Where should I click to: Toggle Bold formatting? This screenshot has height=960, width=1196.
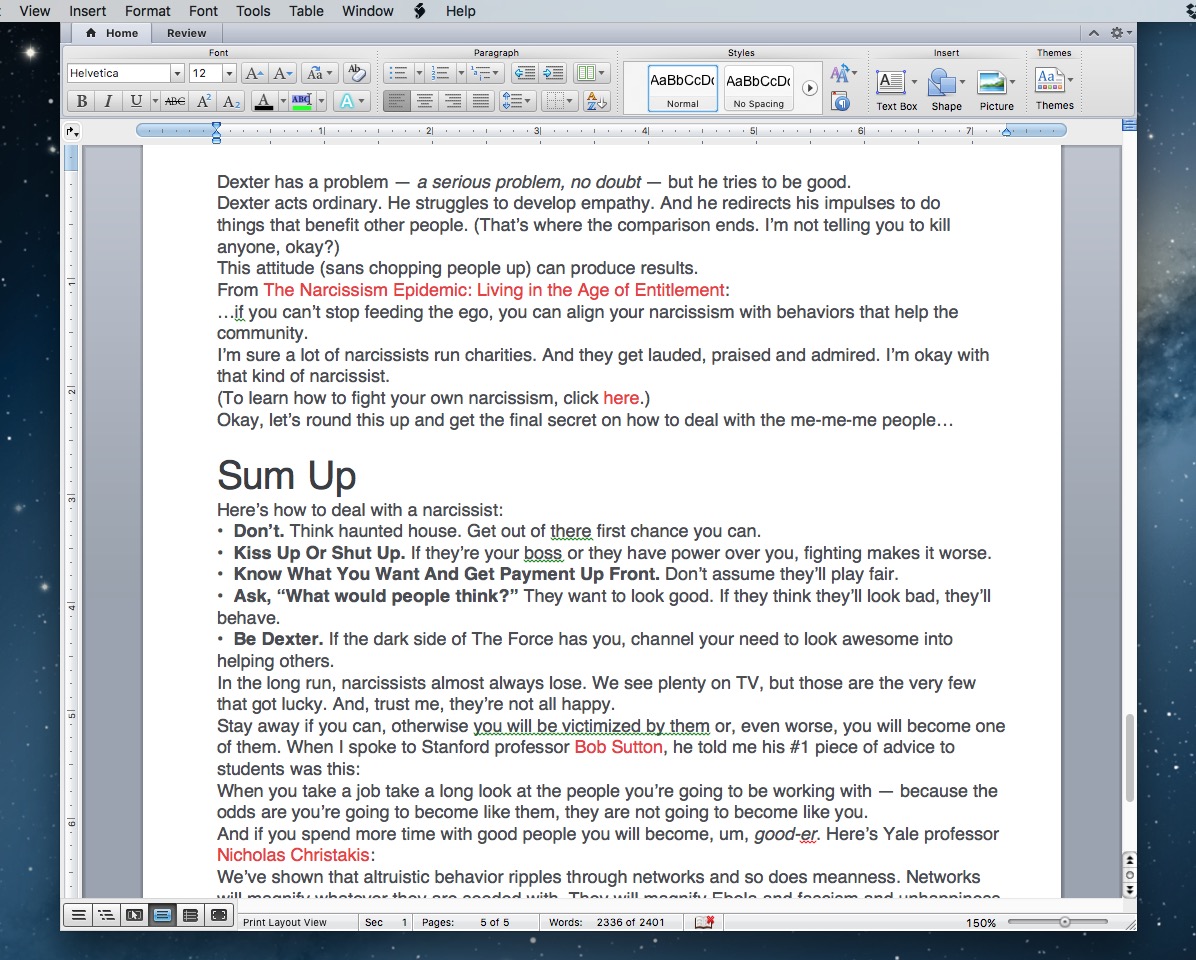click(x=82, y=101)
